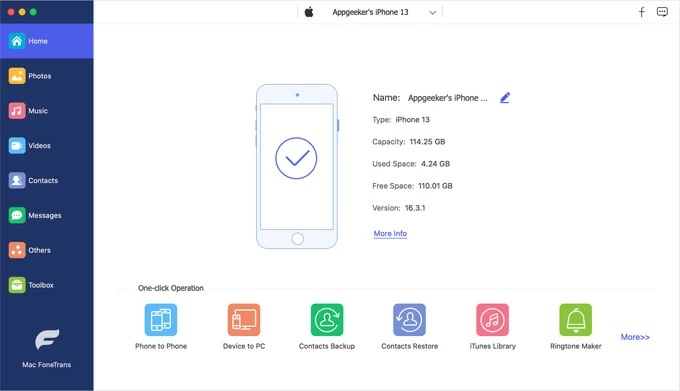Open the Toolbox section
The width and height of the screenshot is (680, 391).
(x=47, y=285)
